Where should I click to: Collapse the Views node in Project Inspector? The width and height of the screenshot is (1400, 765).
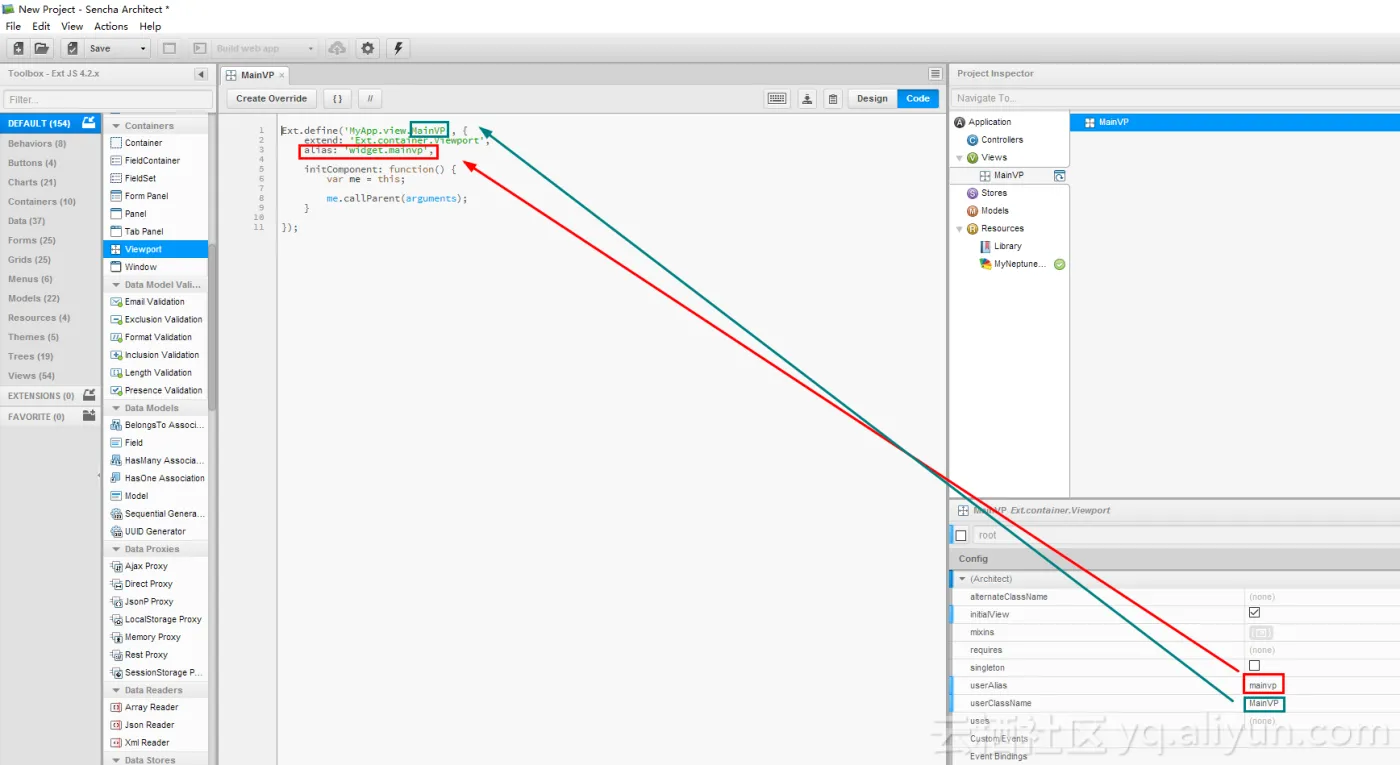coord(960,158)
